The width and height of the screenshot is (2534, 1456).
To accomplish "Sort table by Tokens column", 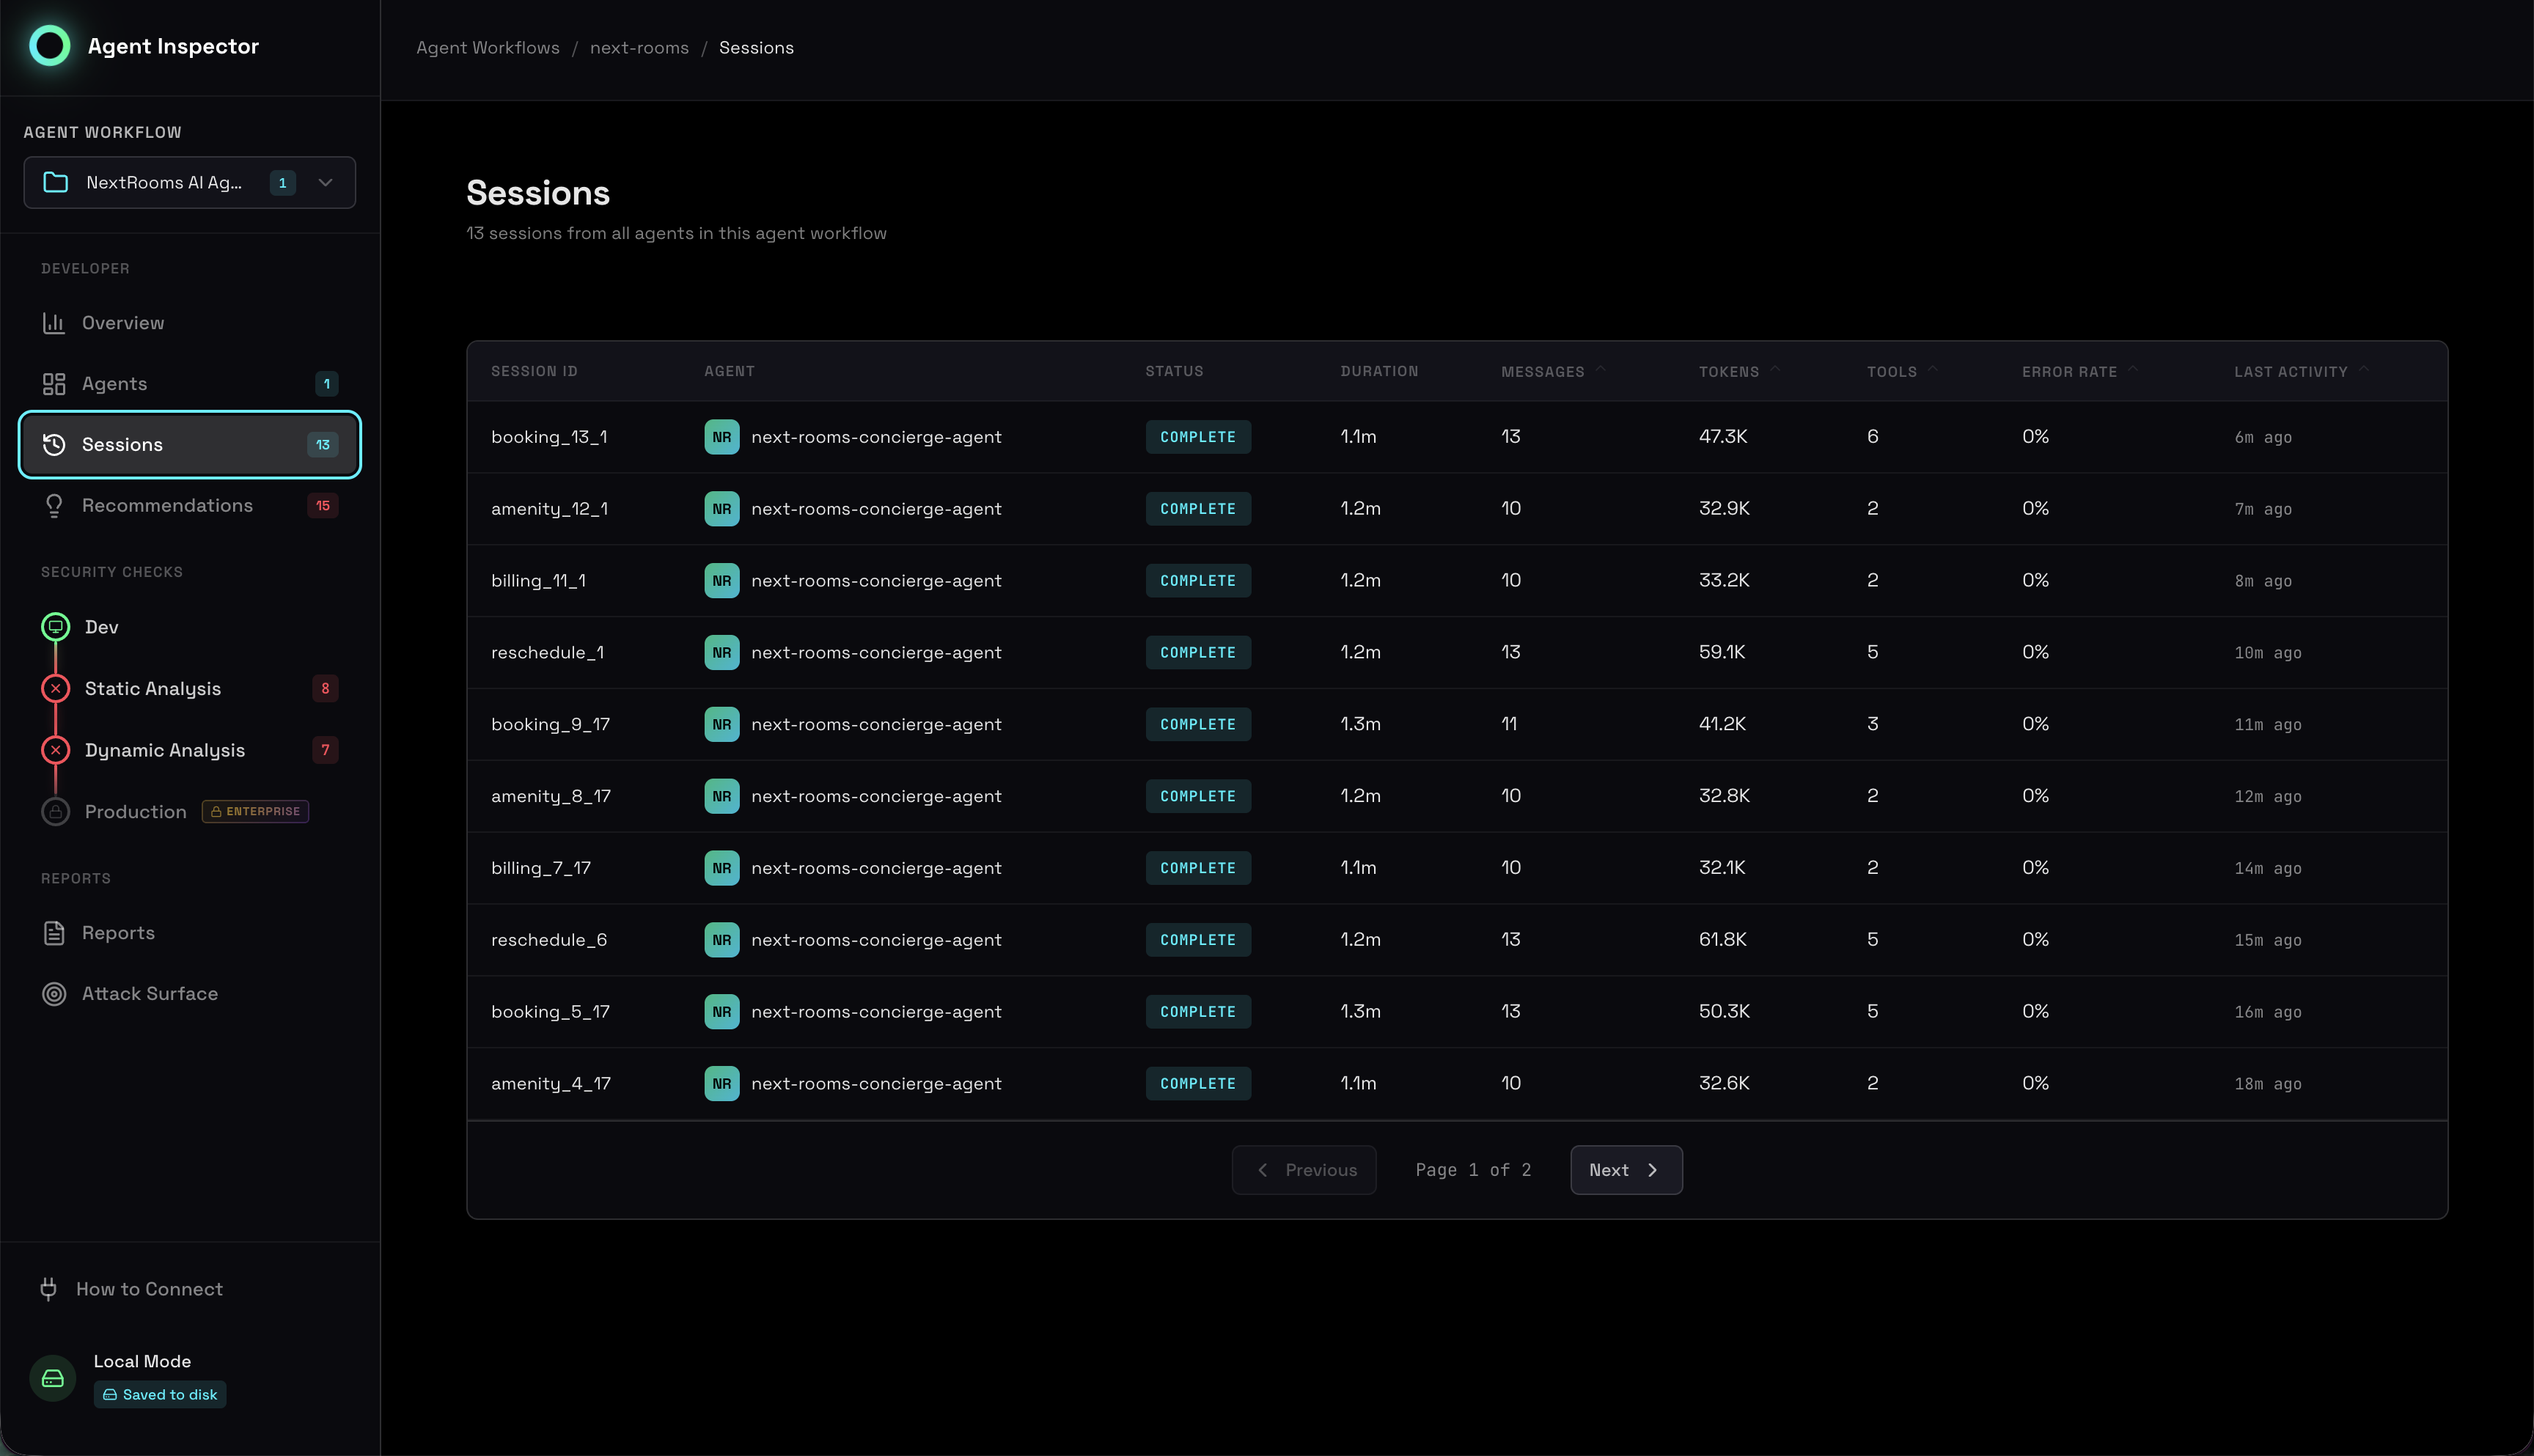I will pyautogui.click(x=1728, y=372).
